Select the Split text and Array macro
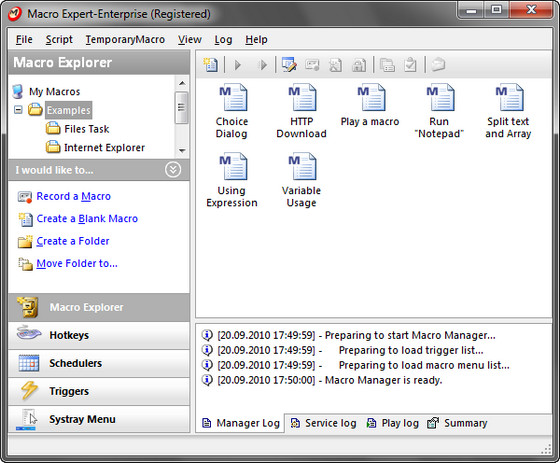This screenshot has width=560, height=463. (508, 111)
